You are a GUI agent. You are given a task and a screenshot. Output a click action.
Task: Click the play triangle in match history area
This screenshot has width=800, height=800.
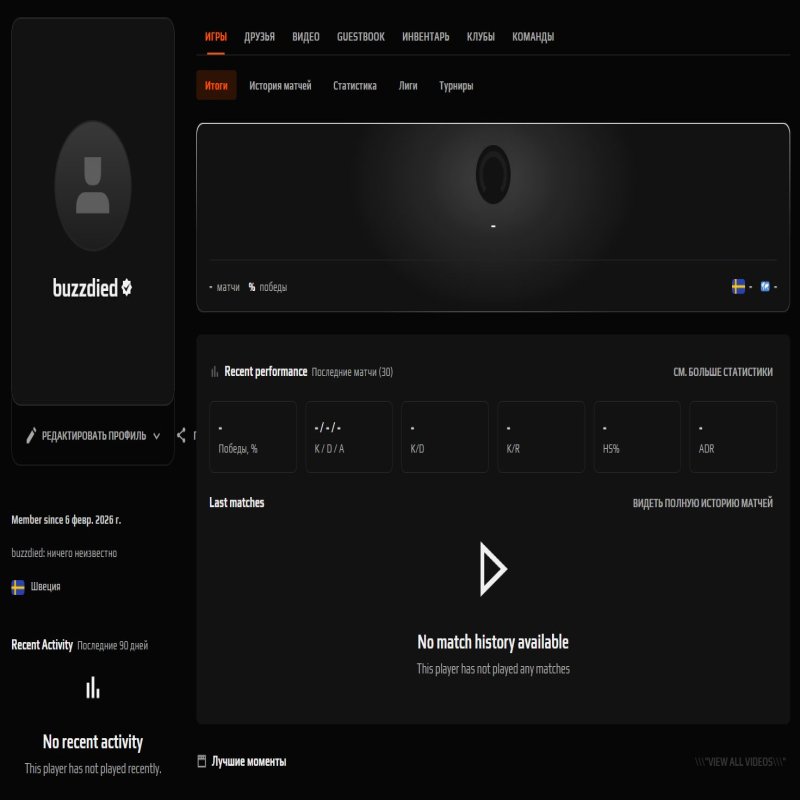(x=494, y=567)
